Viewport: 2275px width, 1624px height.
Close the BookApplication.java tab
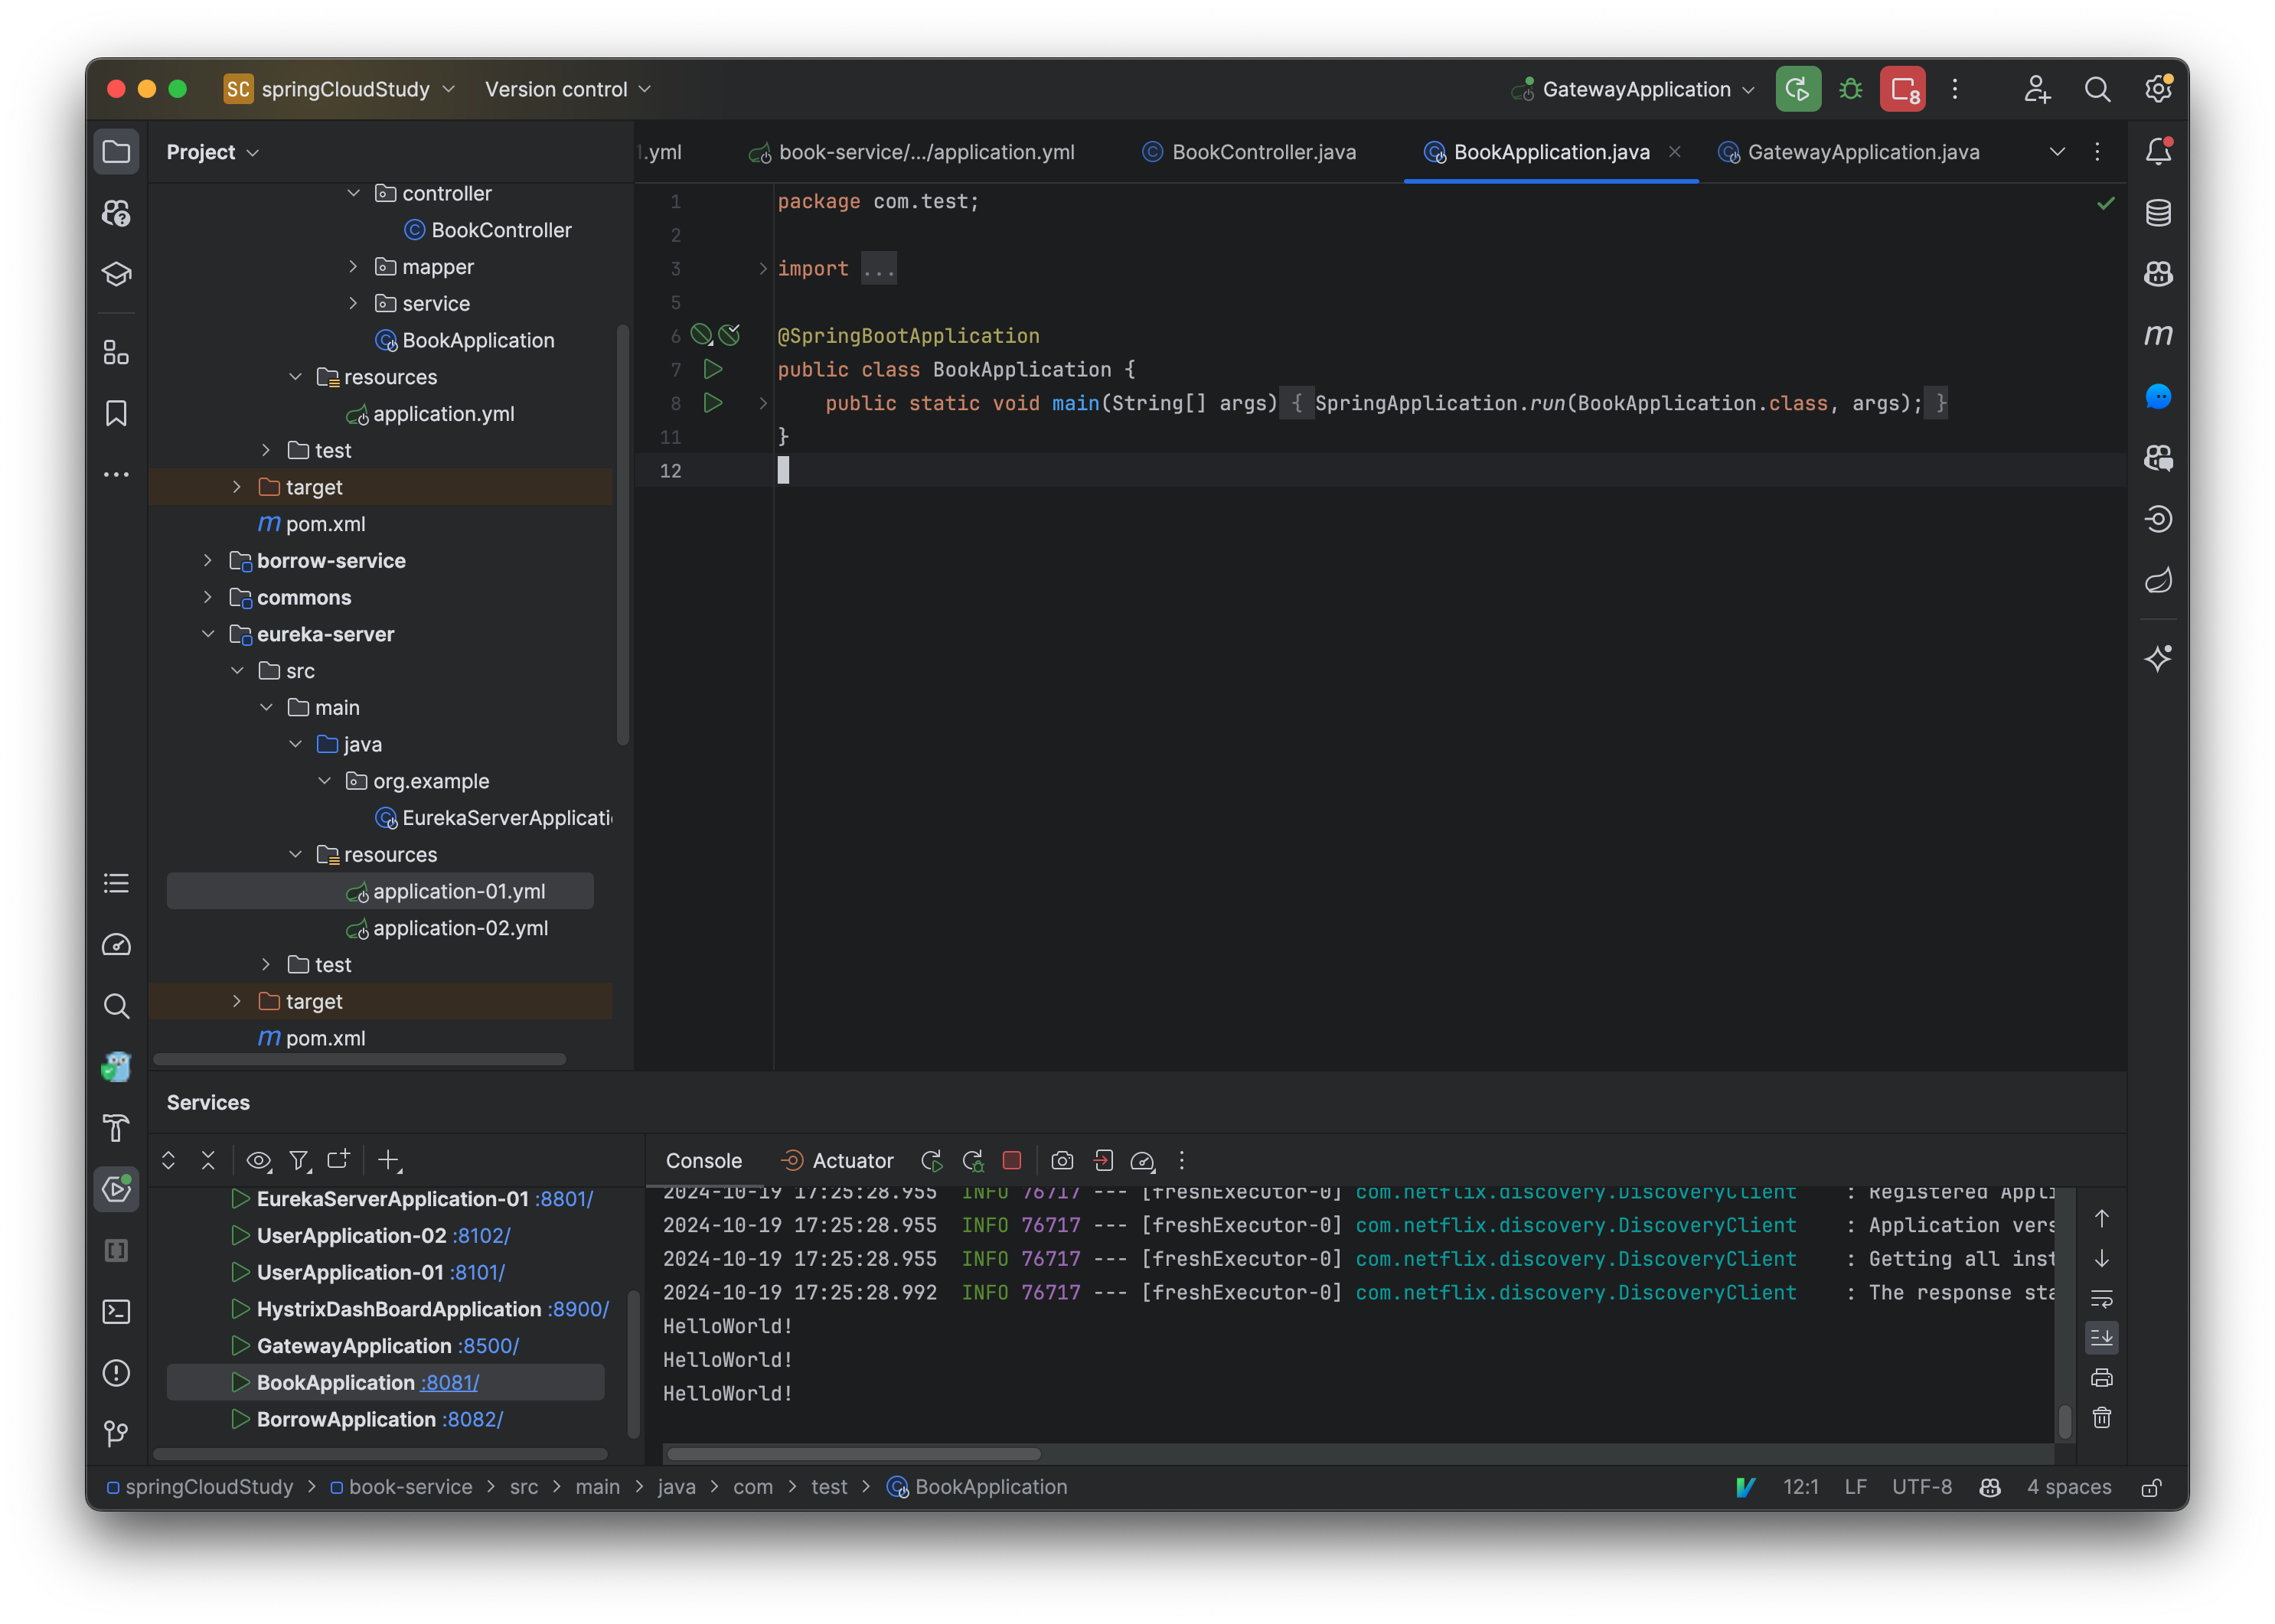point(1675,151)
